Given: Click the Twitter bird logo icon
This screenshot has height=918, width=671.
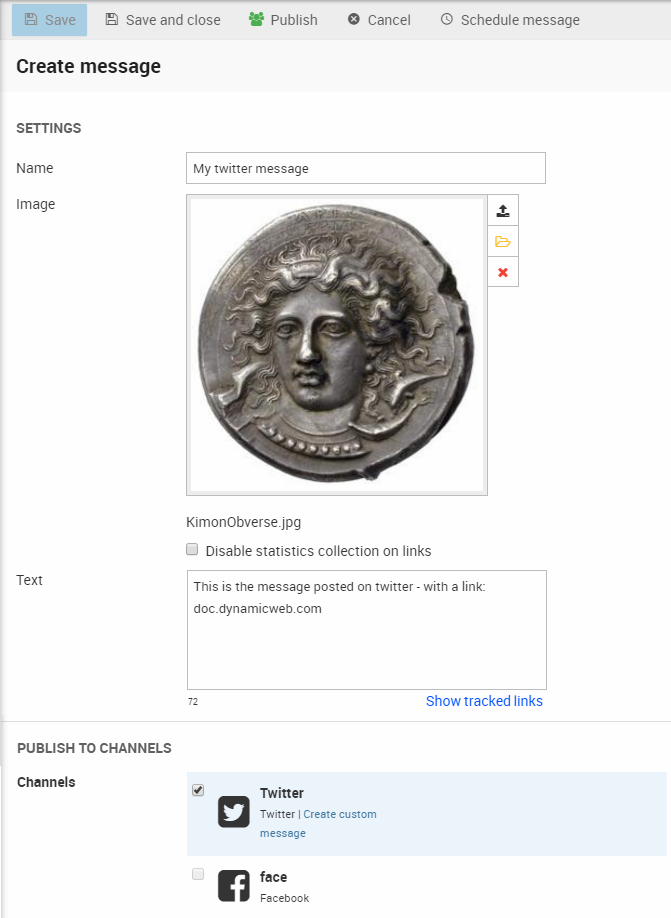Looking at the screenshot, I should (234, 812).
